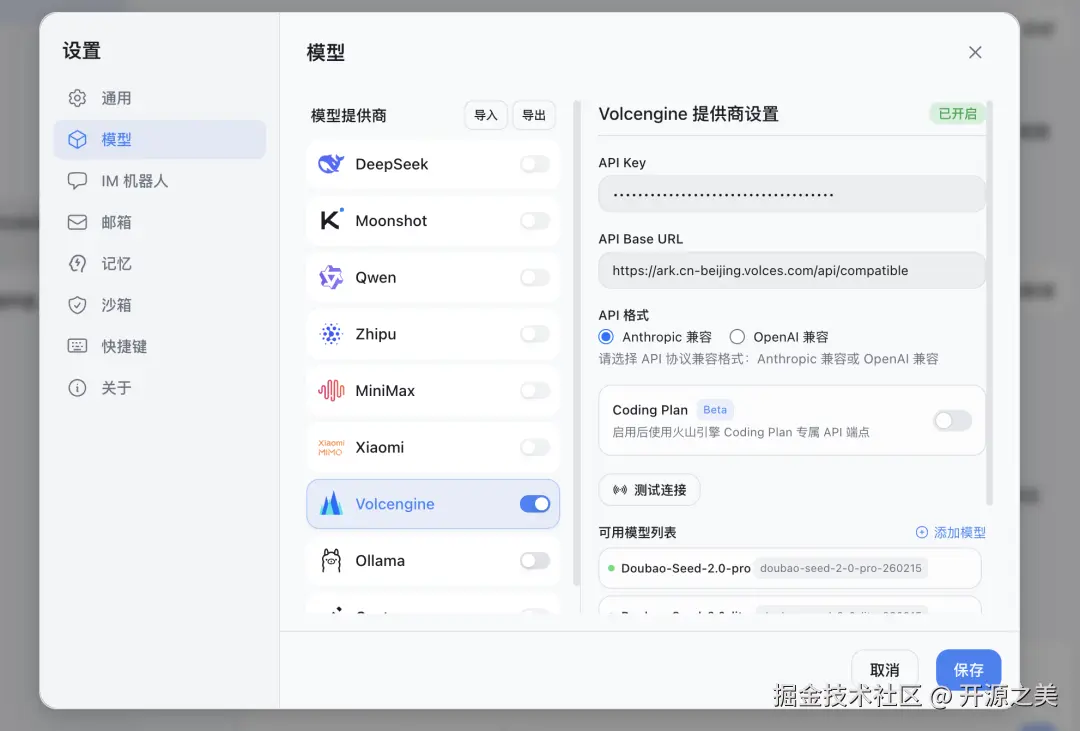Enable the Xiaomi provider toggle
The width and height of the screenshot is (1080, 731).
[535, 447]
